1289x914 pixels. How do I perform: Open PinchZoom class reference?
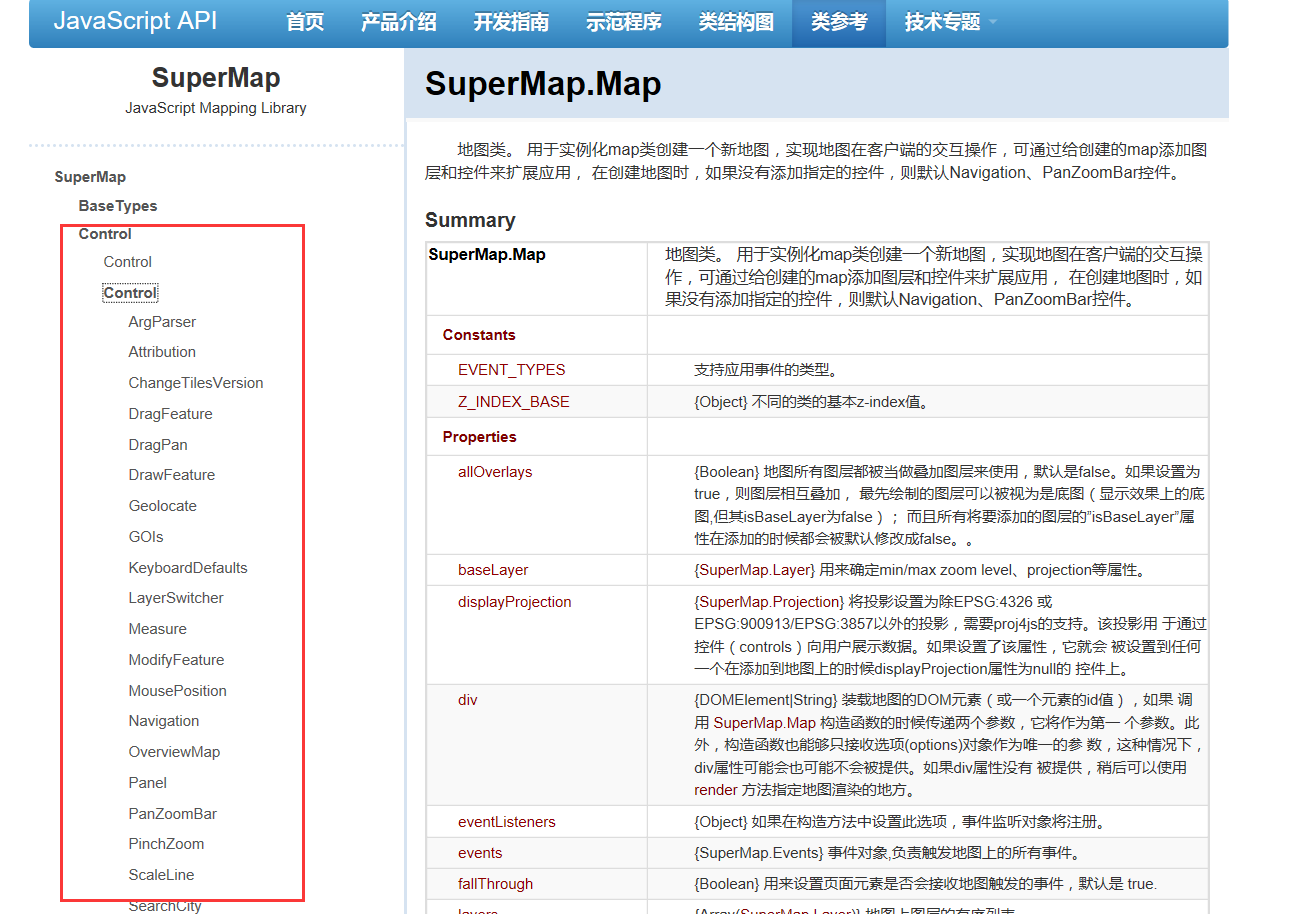coord(166,844)
